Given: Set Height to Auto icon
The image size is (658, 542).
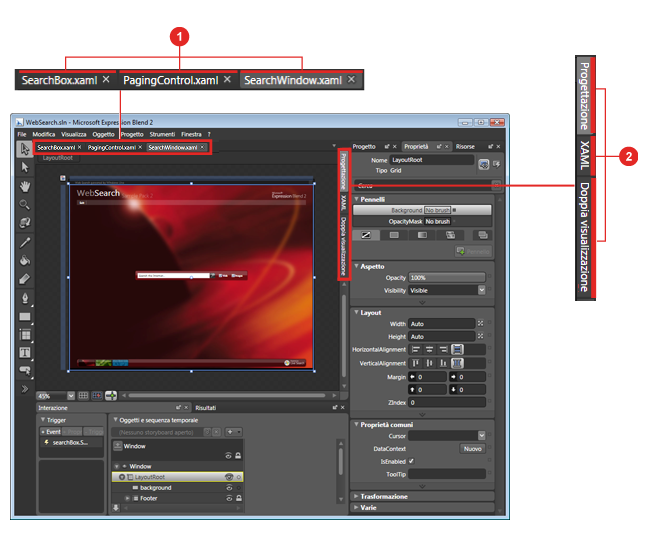Looking at the screenshot, I should point(480,336).
